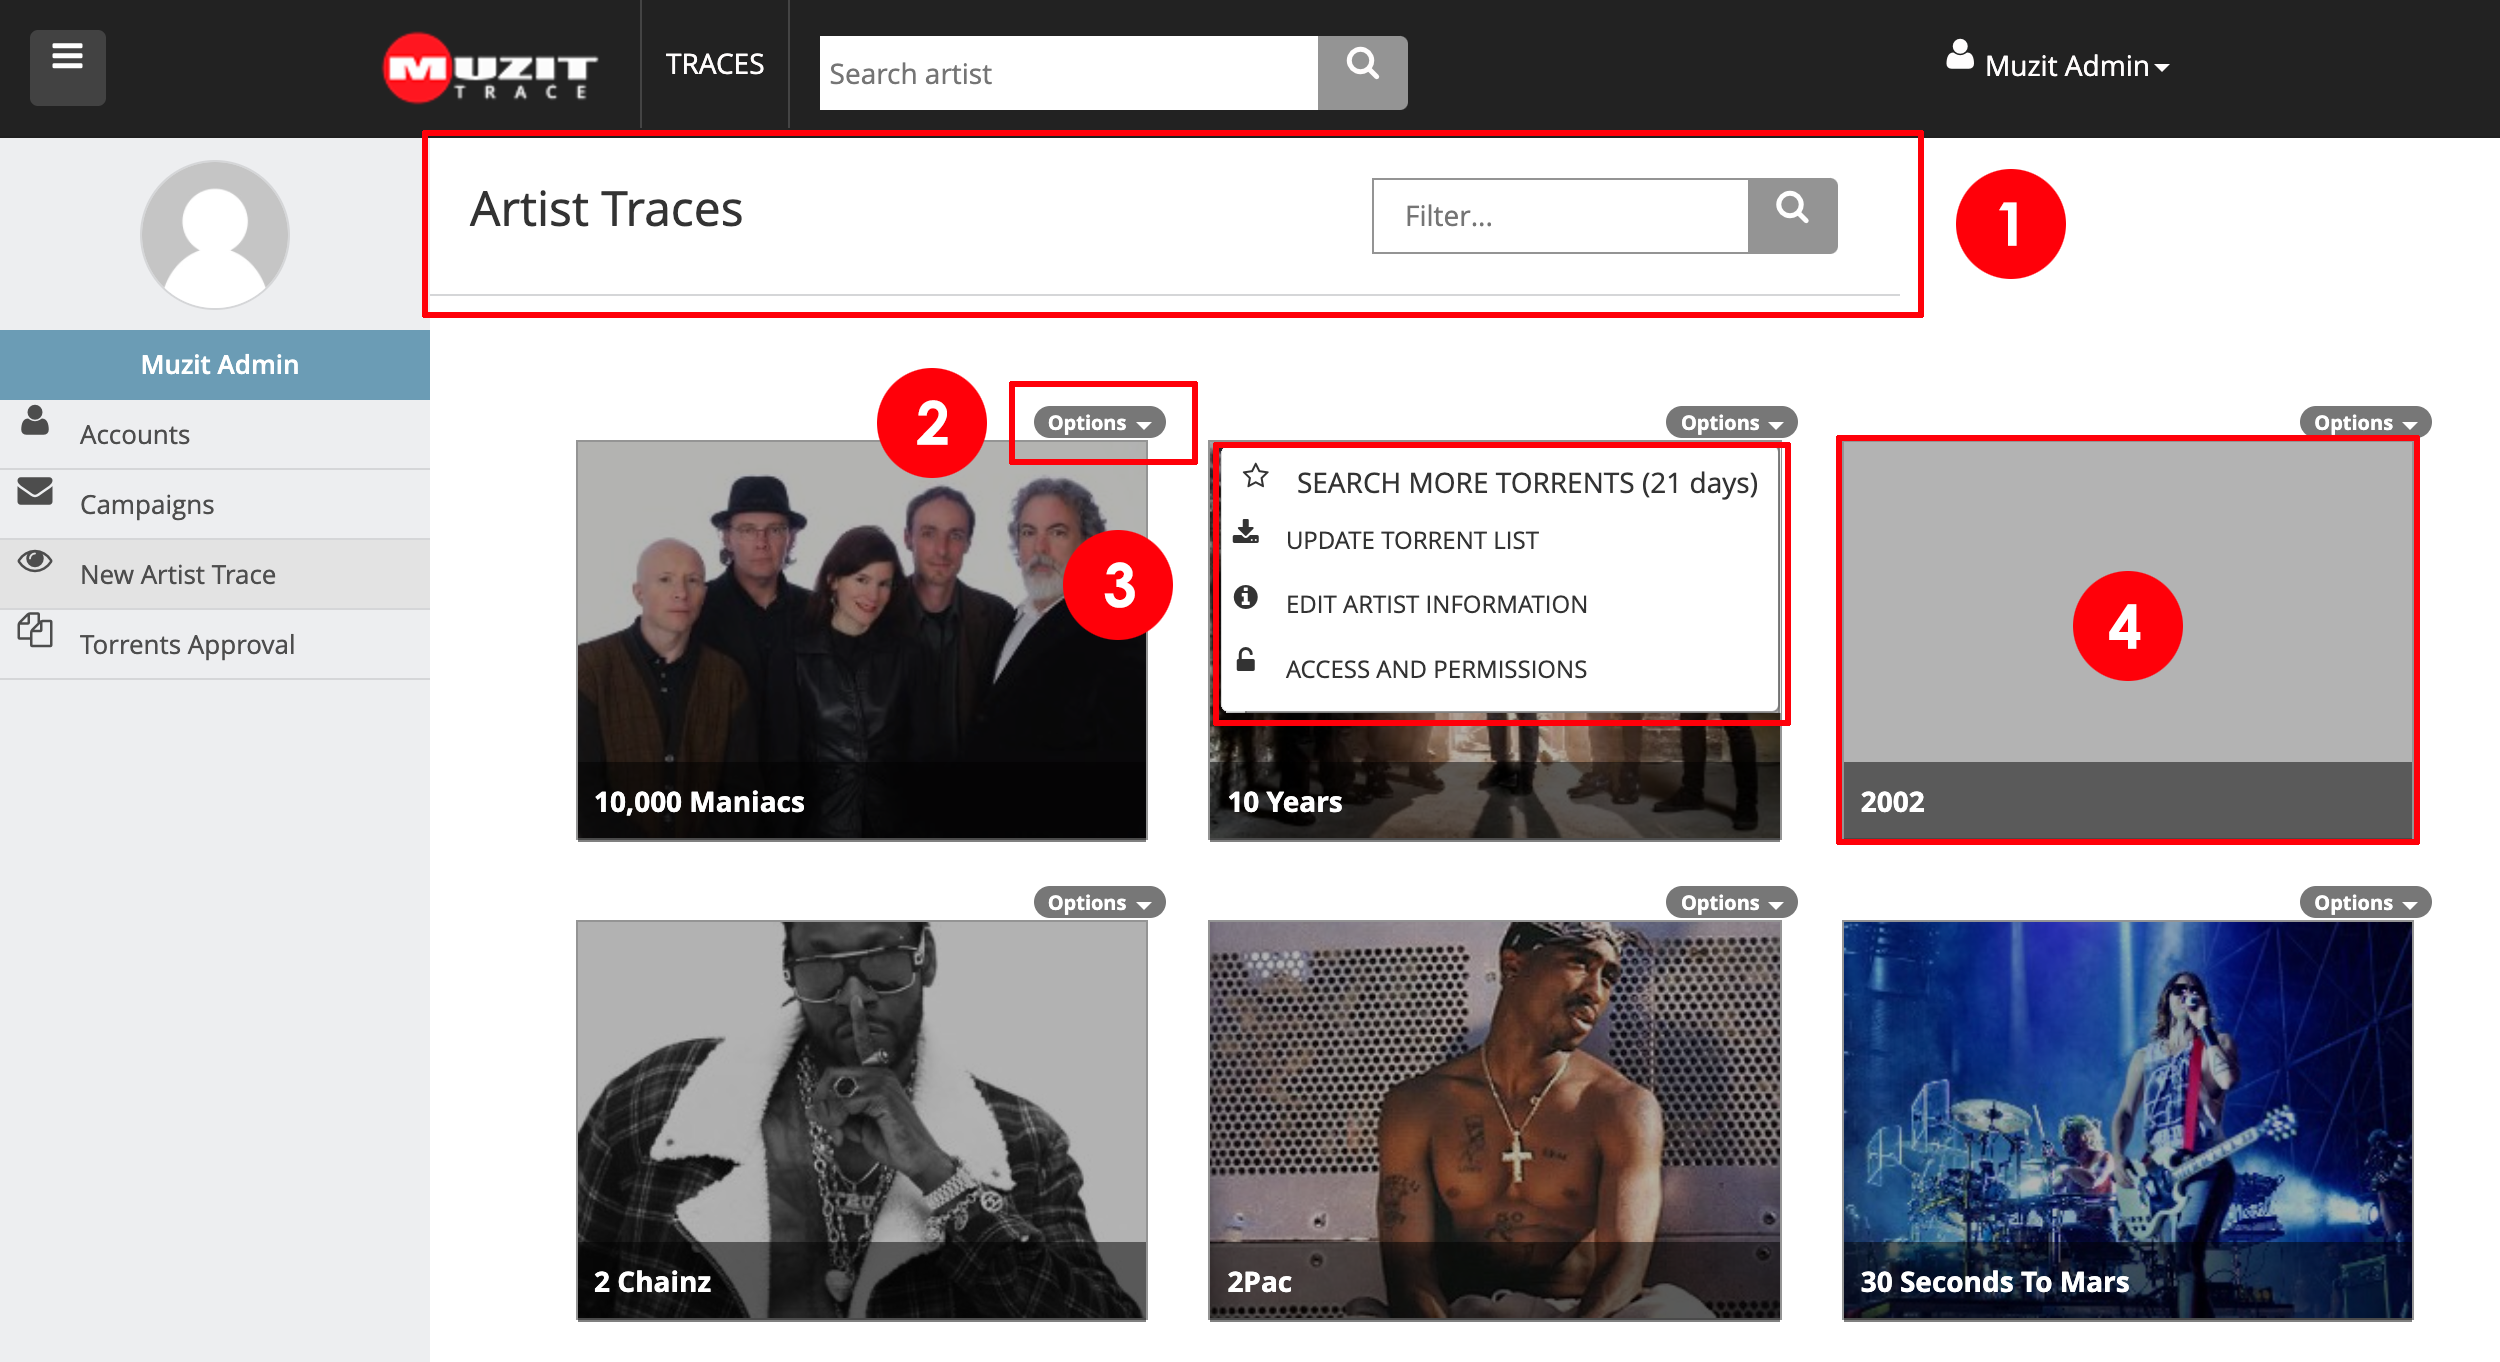Open Options dropdown for 2002
The width and height of the screenshot is (2500, 1362).
(2365, 423)
